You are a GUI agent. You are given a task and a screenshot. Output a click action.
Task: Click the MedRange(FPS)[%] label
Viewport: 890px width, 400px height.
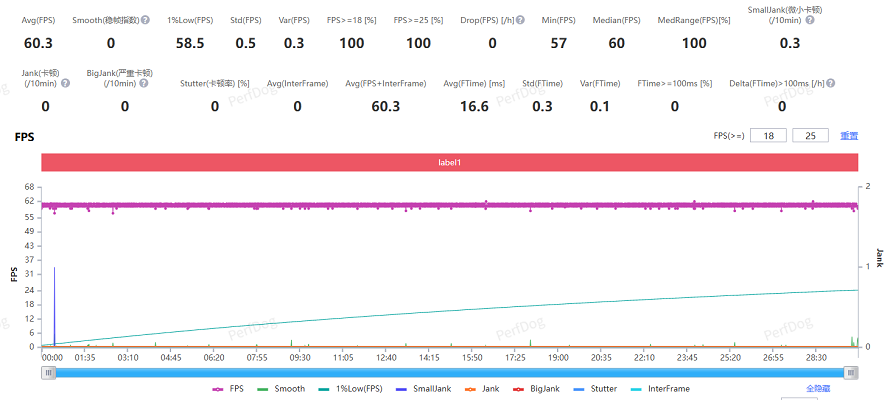pos(694,20)
